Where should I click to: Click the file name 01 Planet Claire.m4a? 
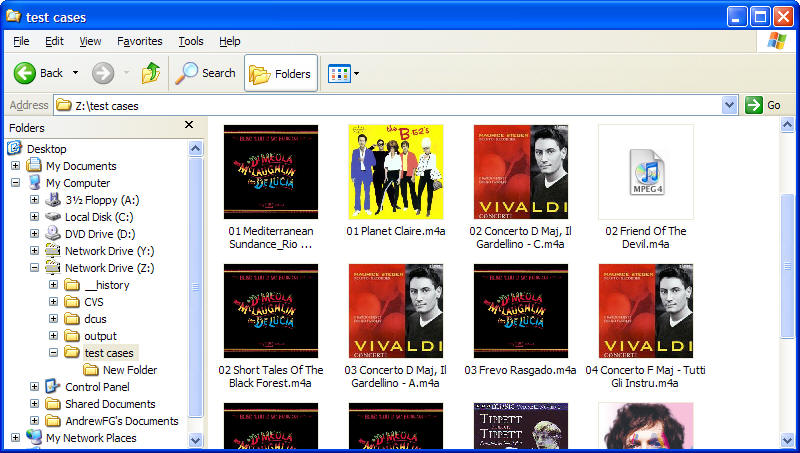point(396,231)
